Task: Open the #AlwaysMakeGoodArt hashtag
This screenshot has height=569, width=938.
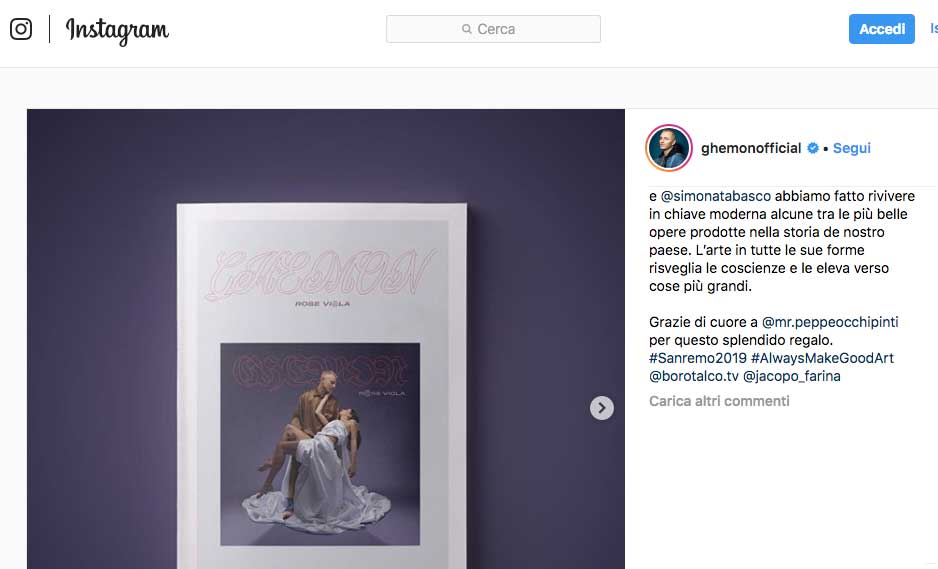Action: click(822, 358)
